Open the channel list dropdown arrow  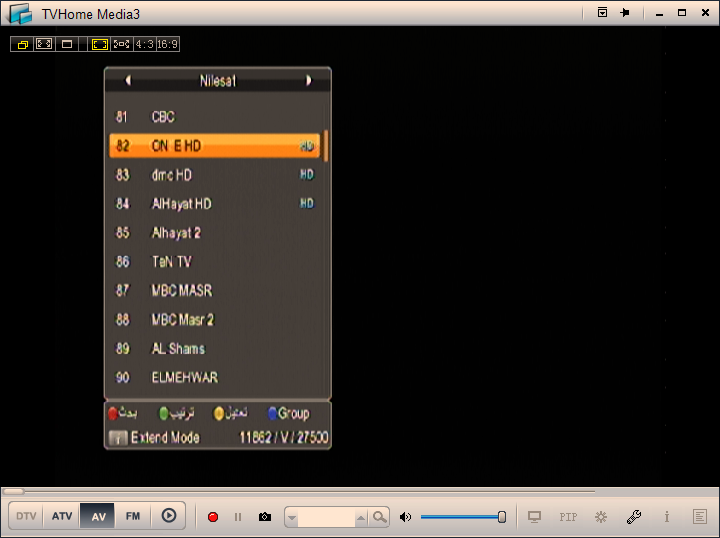pyautogui.click(x=292, y=517)
